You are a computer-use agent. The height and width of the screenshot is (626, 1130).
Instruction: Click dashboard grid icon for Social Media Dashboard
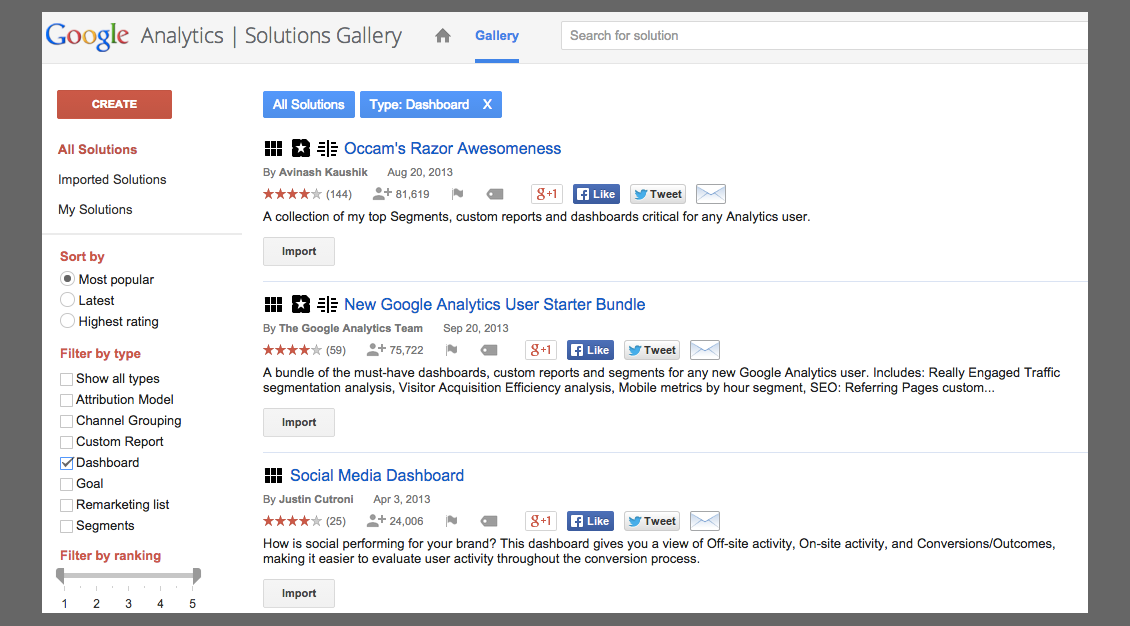point(273,475)
